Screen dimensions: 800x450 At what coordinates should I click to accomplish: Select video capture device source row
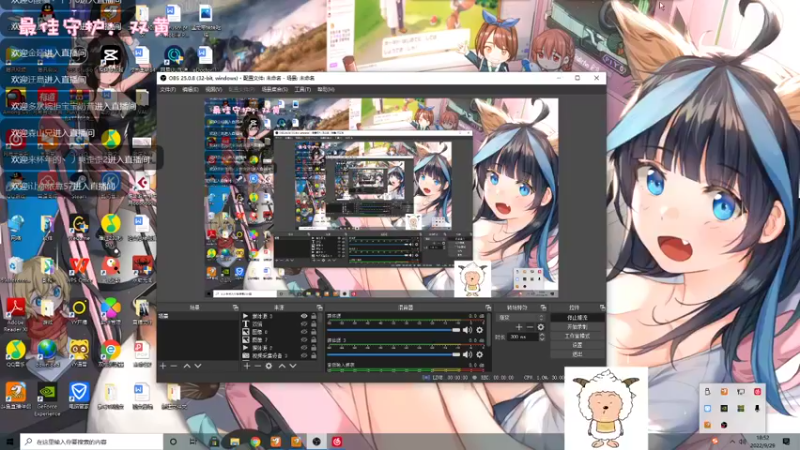(x=279, y=356)
